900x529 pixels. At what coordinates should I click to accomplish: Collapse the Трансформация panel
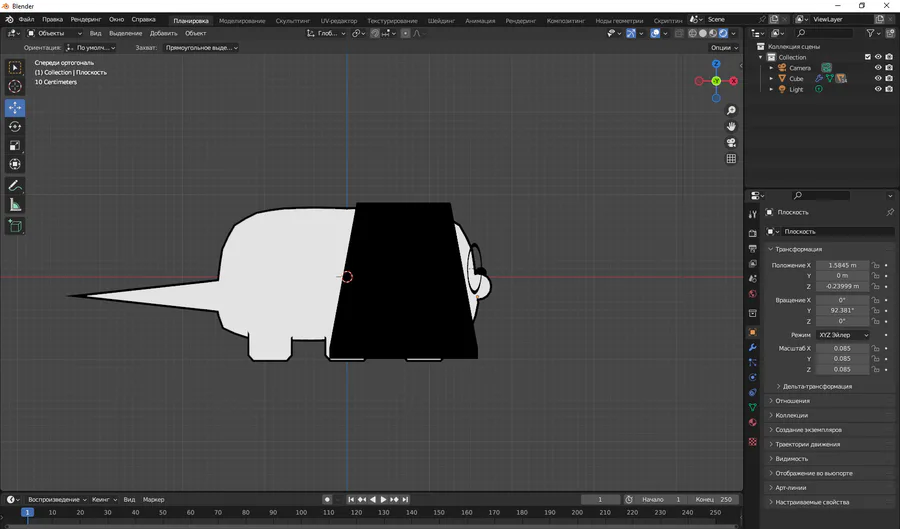tap(798, 249)
